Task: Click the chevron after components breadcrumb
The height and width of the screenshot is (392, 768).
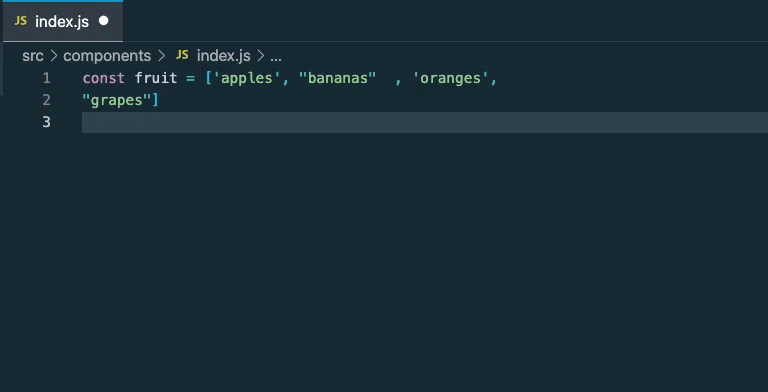Action: (x=162, y=56)
